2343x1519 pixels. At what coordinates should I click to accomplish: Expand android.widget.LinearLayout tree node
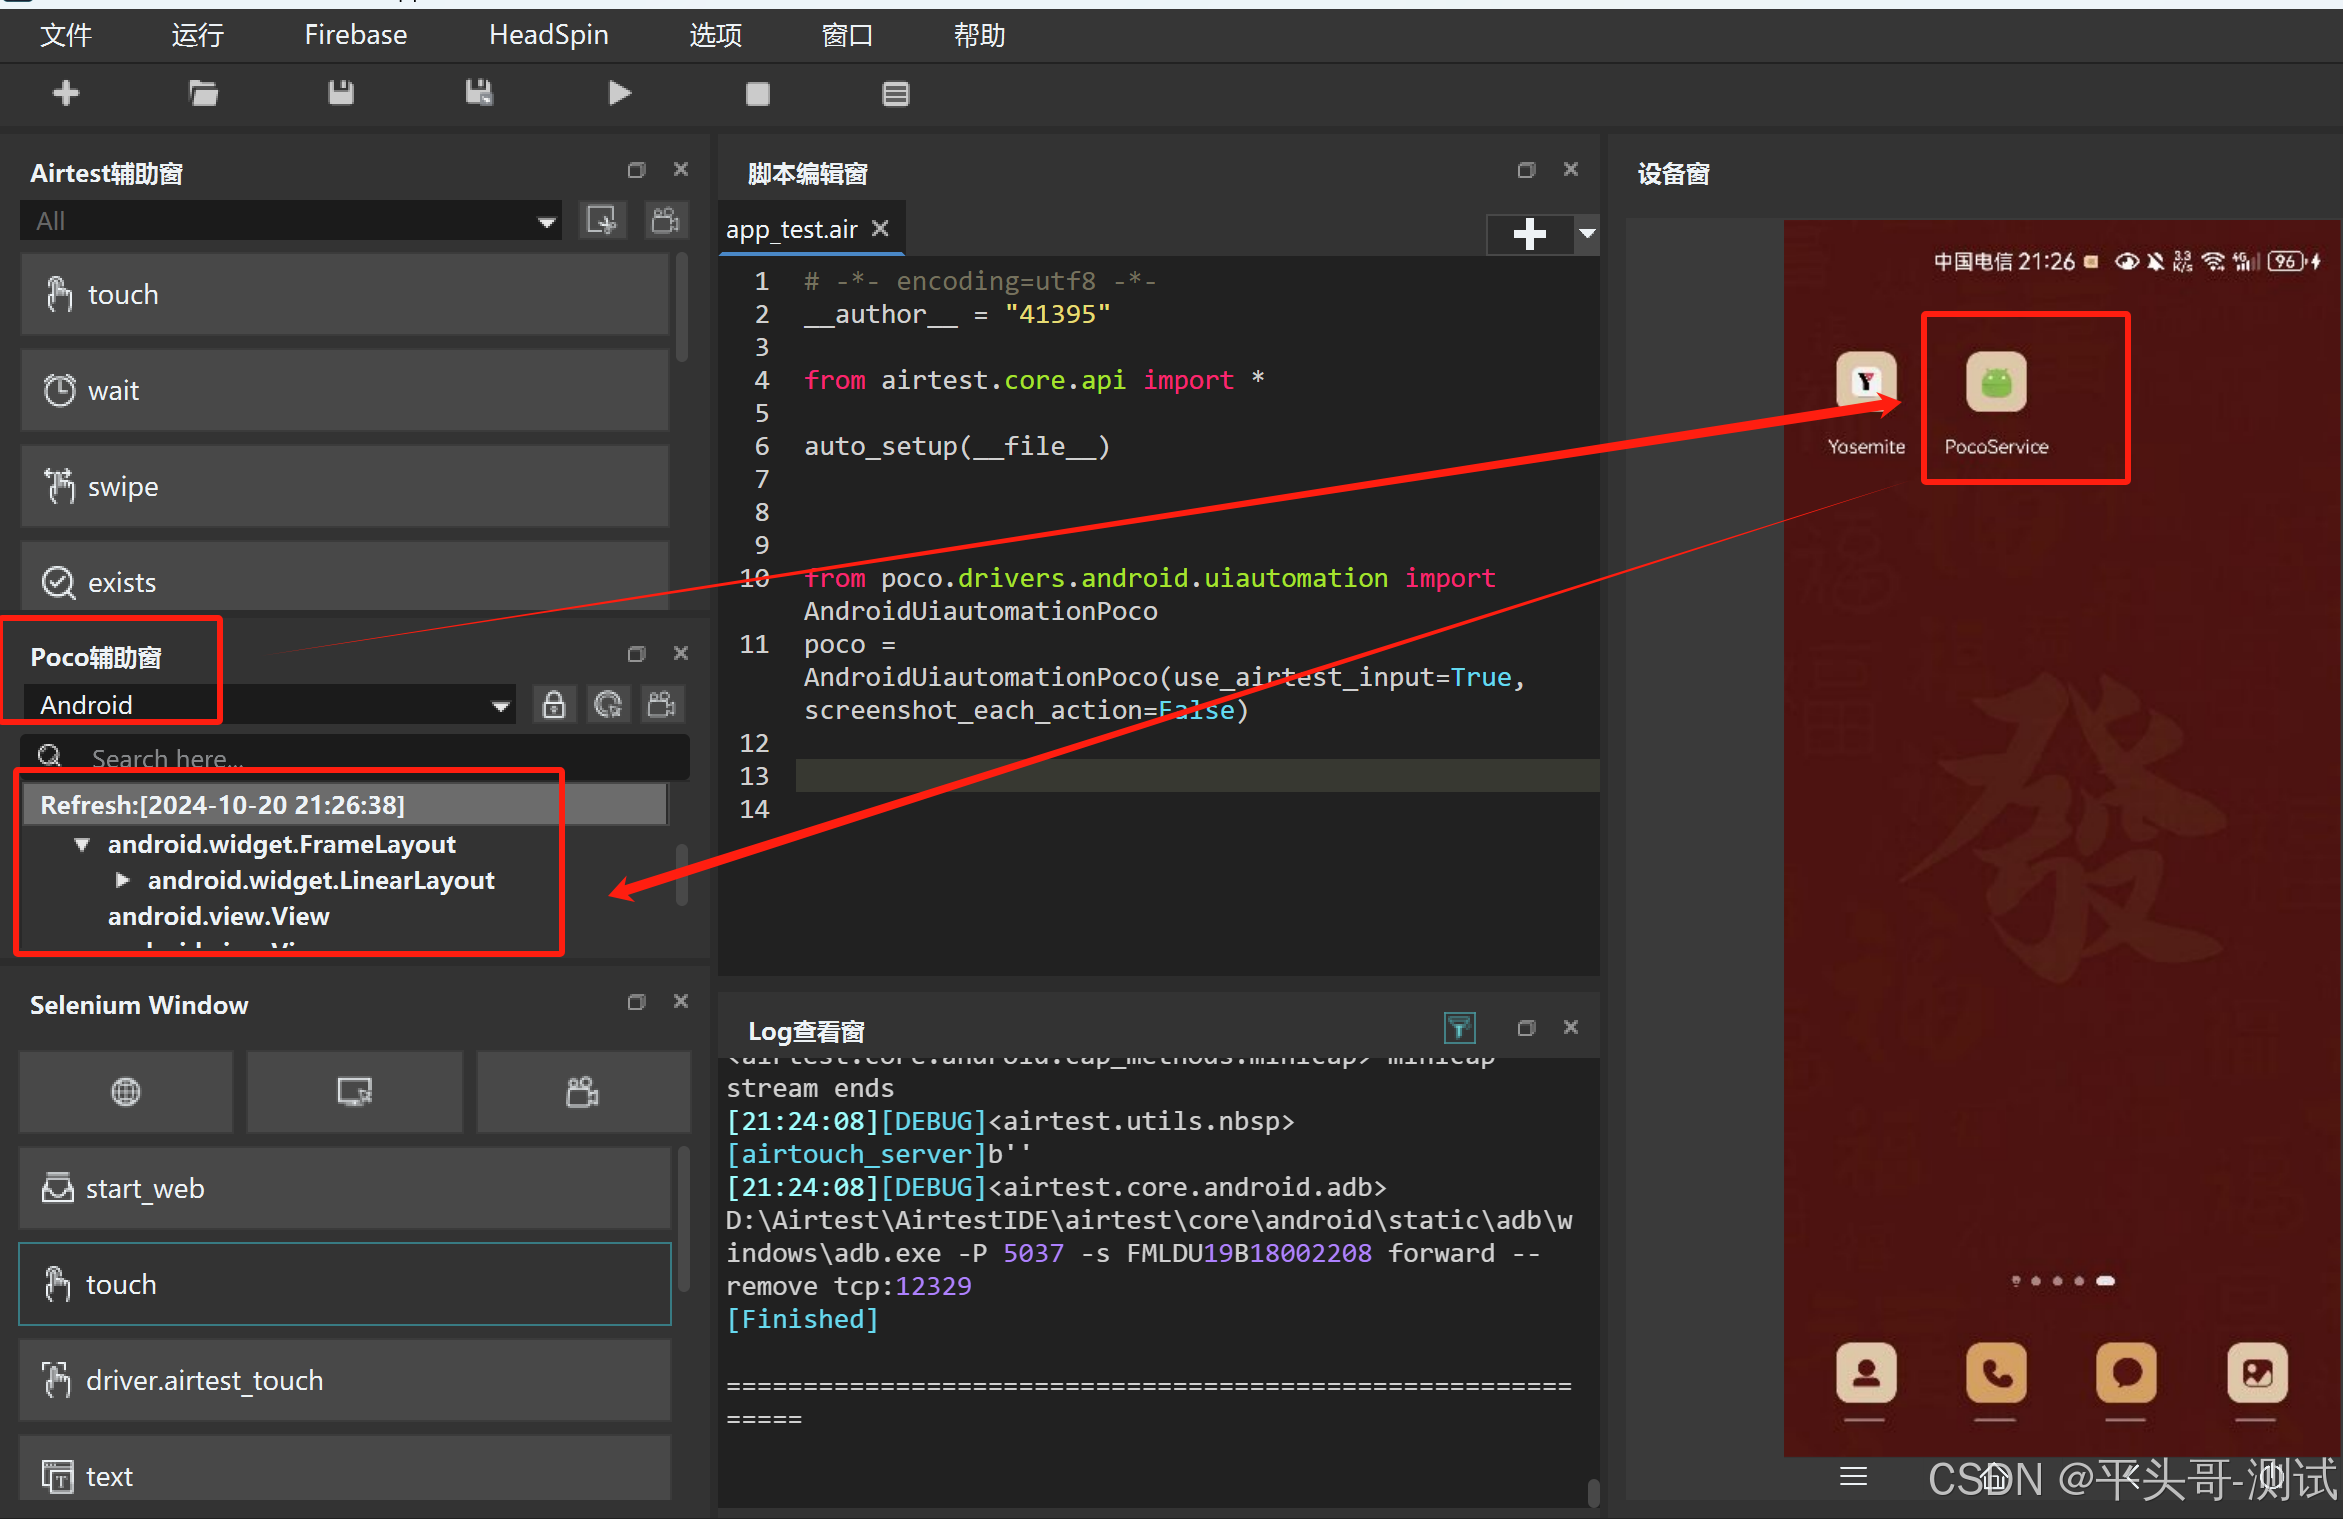click(122, 880)
